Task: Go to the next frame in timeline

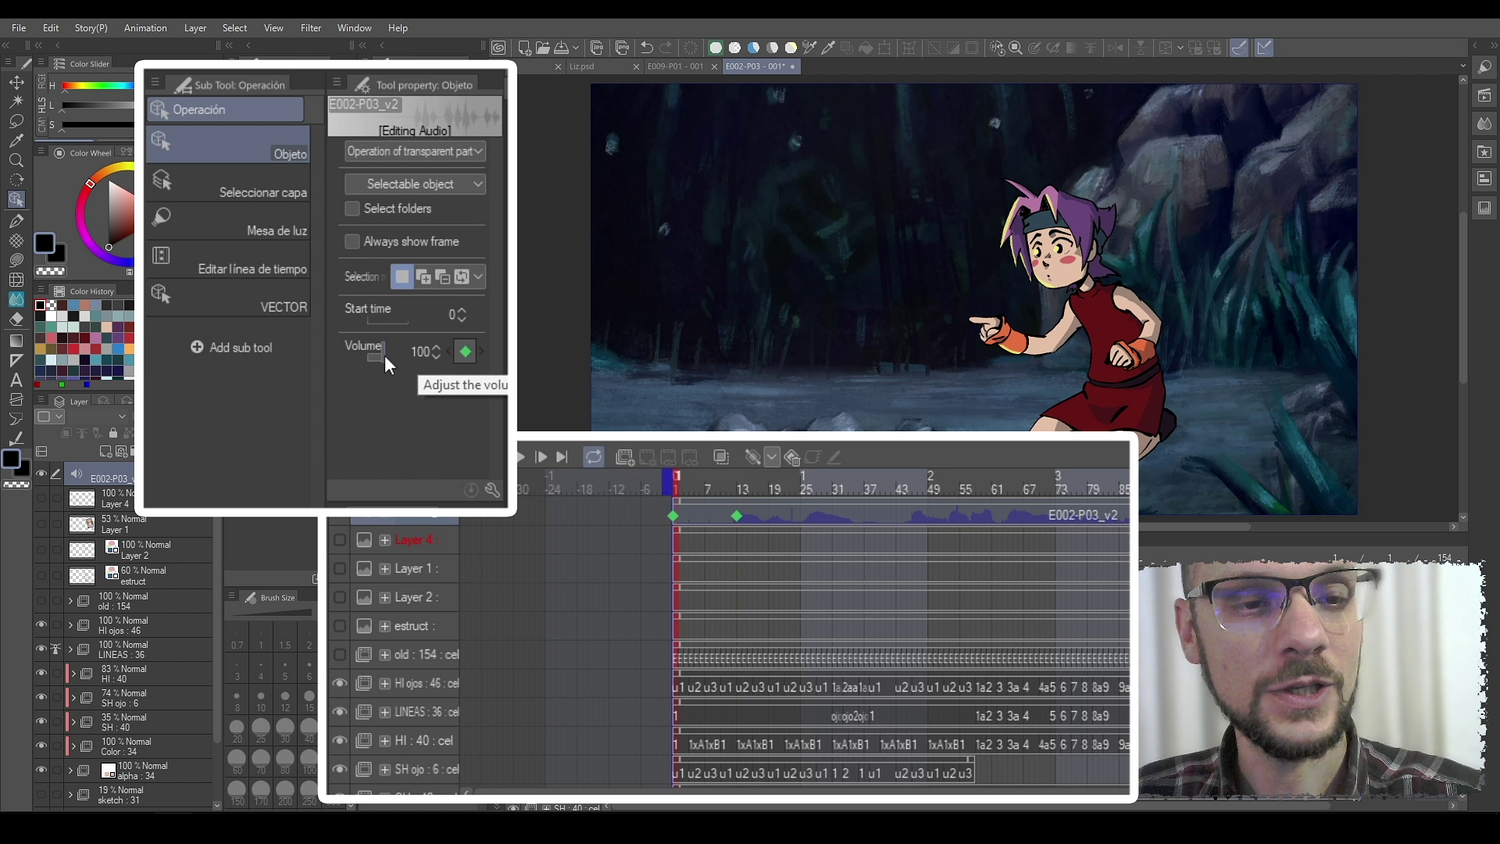Action: (x=541, y=457)
